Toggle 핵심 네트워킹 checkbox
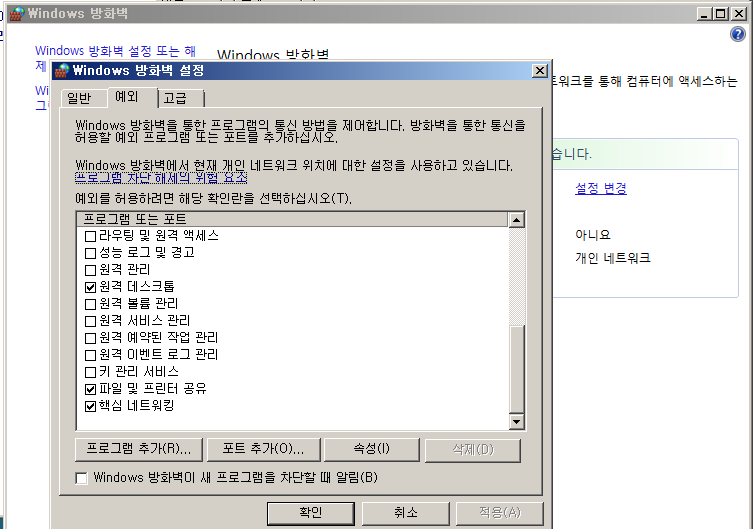 click(90, 406)
